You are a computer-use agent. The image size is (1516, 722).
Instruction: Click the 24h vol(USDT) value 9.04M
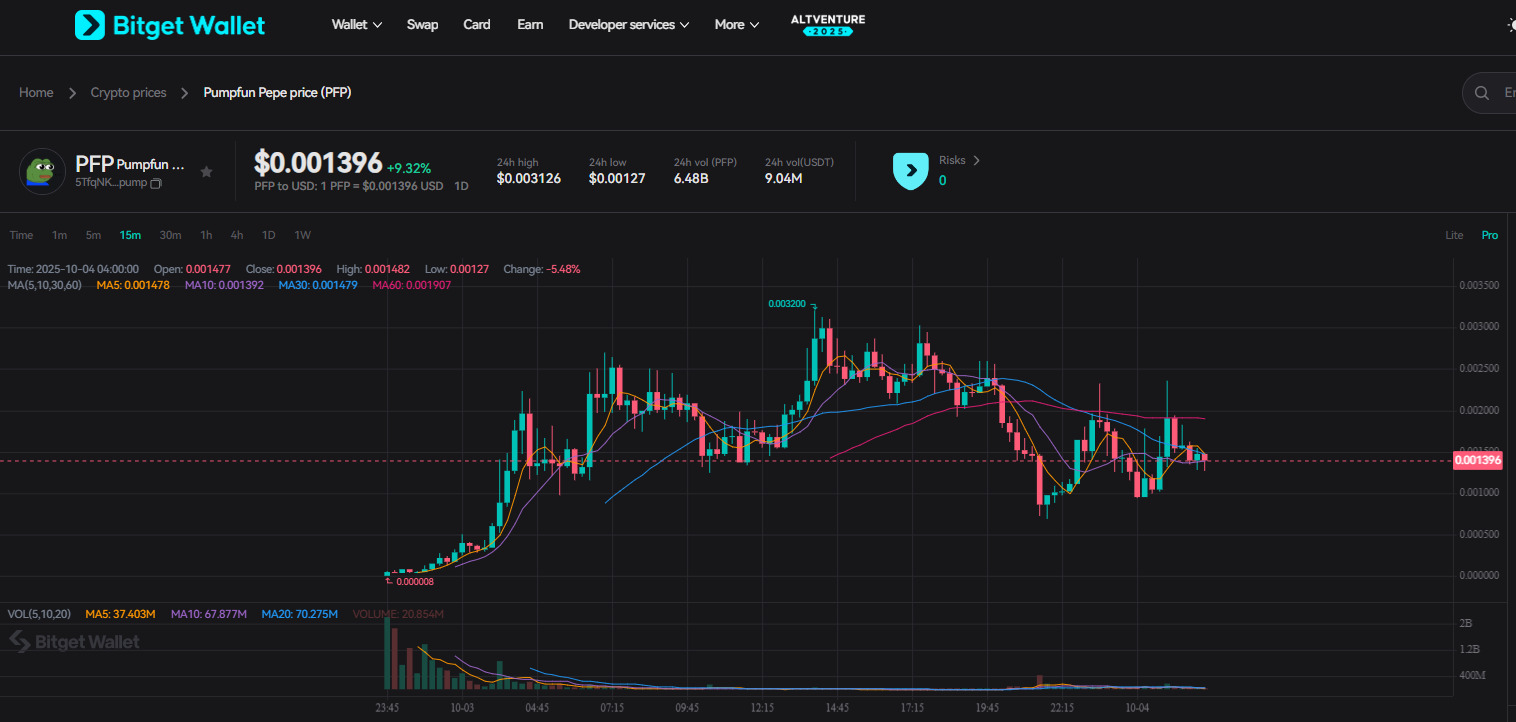[784, 179]
